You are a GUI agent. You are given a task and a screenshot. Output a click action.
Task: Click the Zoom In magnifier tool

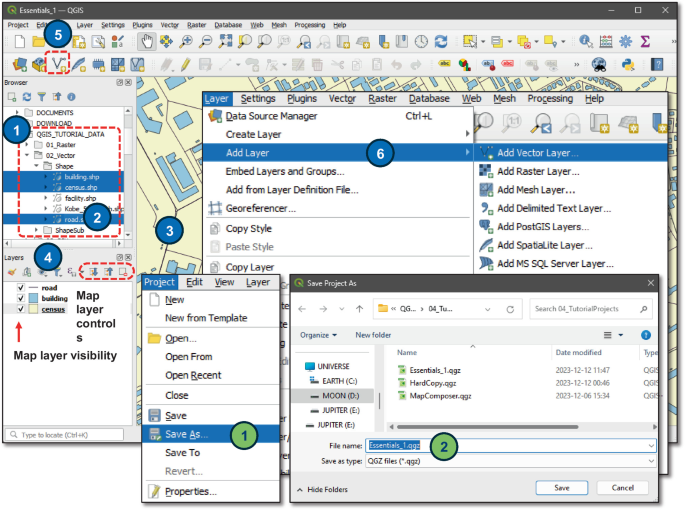tap(186, 41)
